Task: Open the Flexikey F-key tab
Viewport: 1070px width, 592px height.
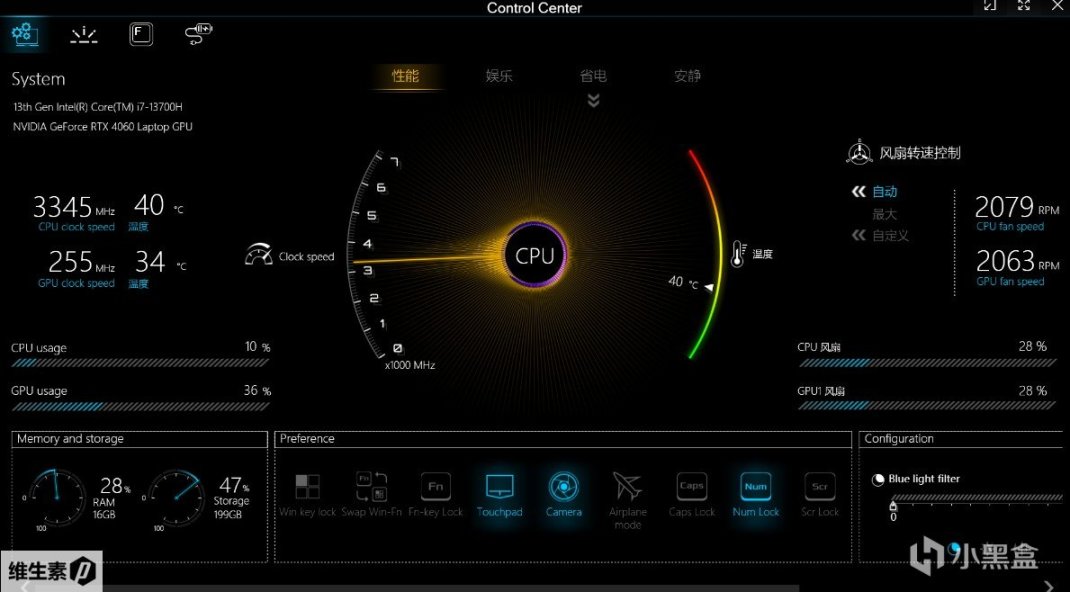Action: pyautogui.click(x=141, y=33)
